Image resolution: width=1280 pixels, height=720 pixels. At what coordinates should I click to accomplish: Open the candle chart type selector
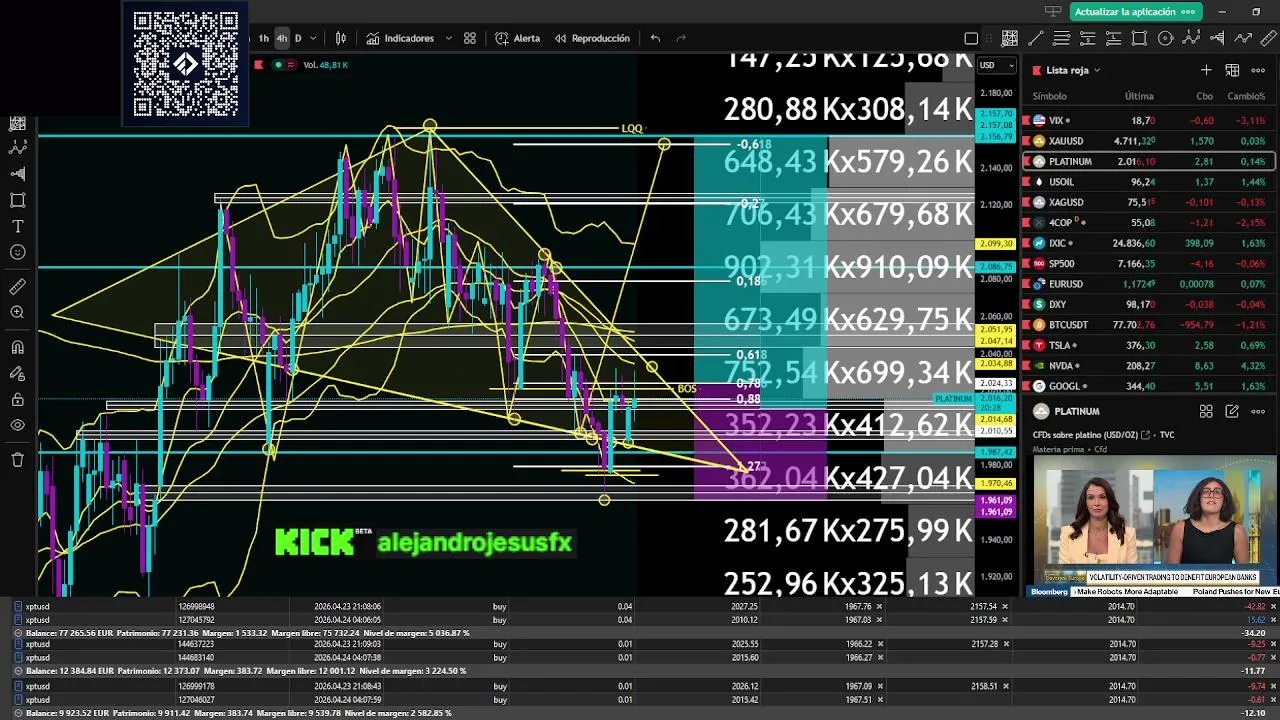(341, 38)
